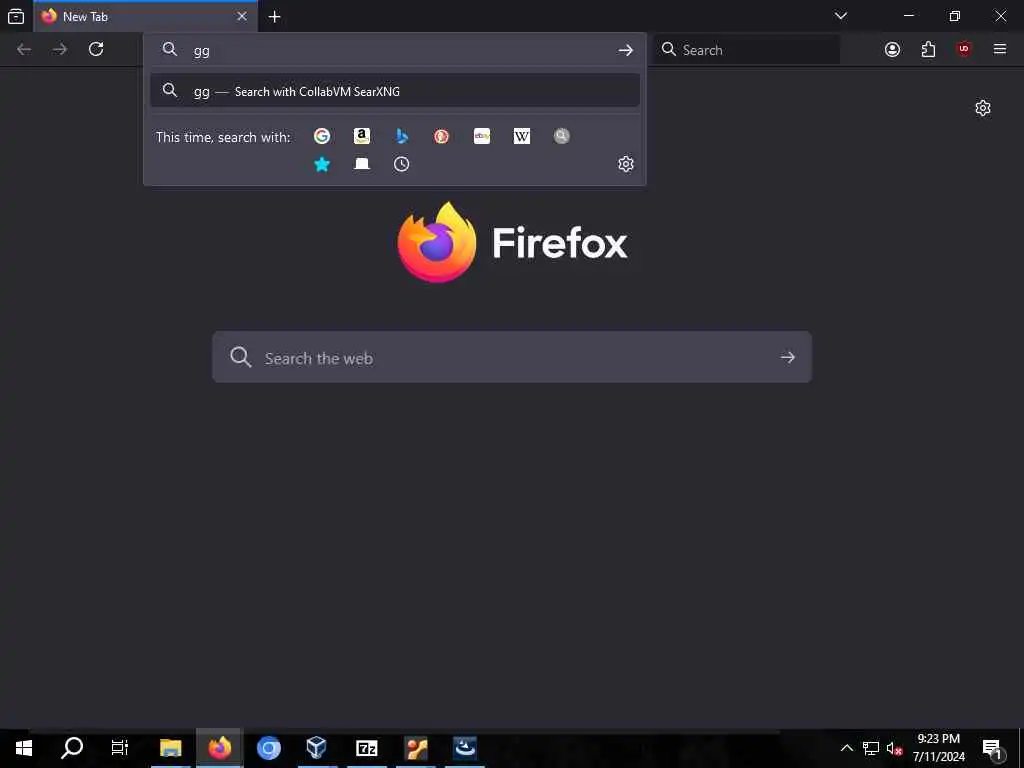
Task: Open notification center
Action: tap(993, 749)
